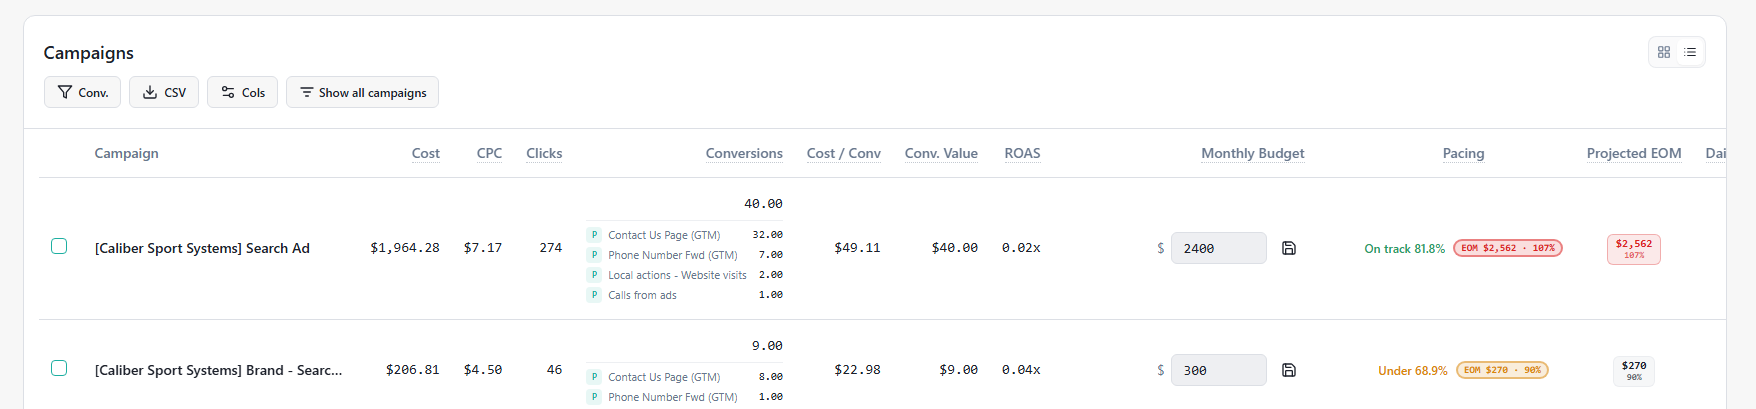Click the 40.00 total conversions value
Screen dimensions: 1756x409
(763, 204)
